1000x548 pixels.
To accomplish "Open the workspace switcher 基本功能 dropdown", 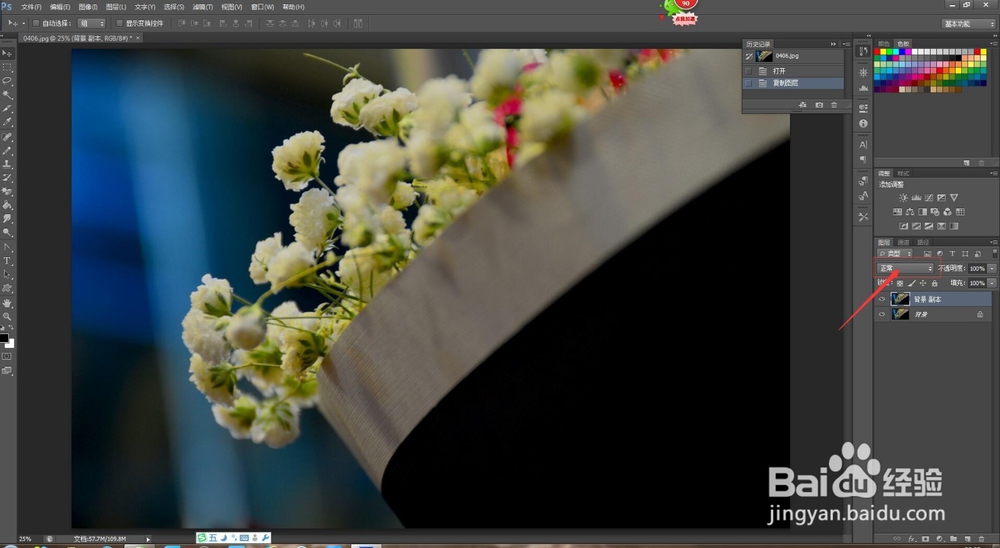I will tap(968, 24).
